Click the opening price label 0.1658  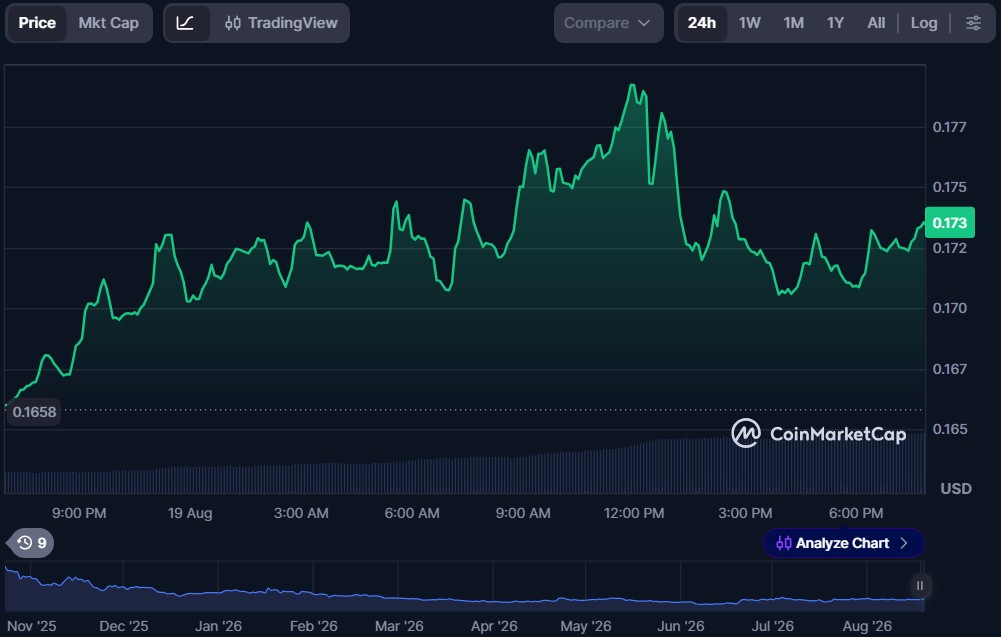(34, 412)
